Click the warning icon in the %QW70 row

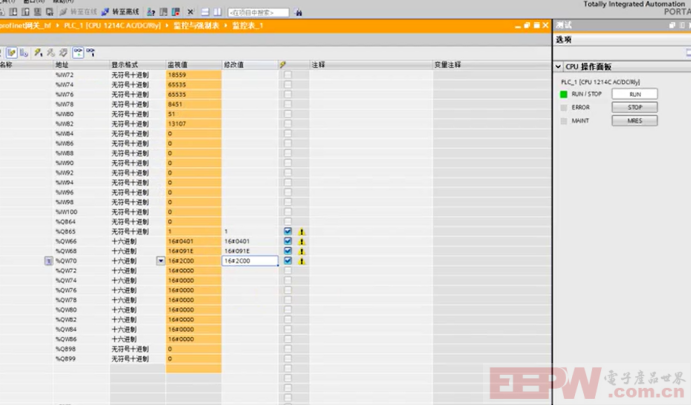302,261
